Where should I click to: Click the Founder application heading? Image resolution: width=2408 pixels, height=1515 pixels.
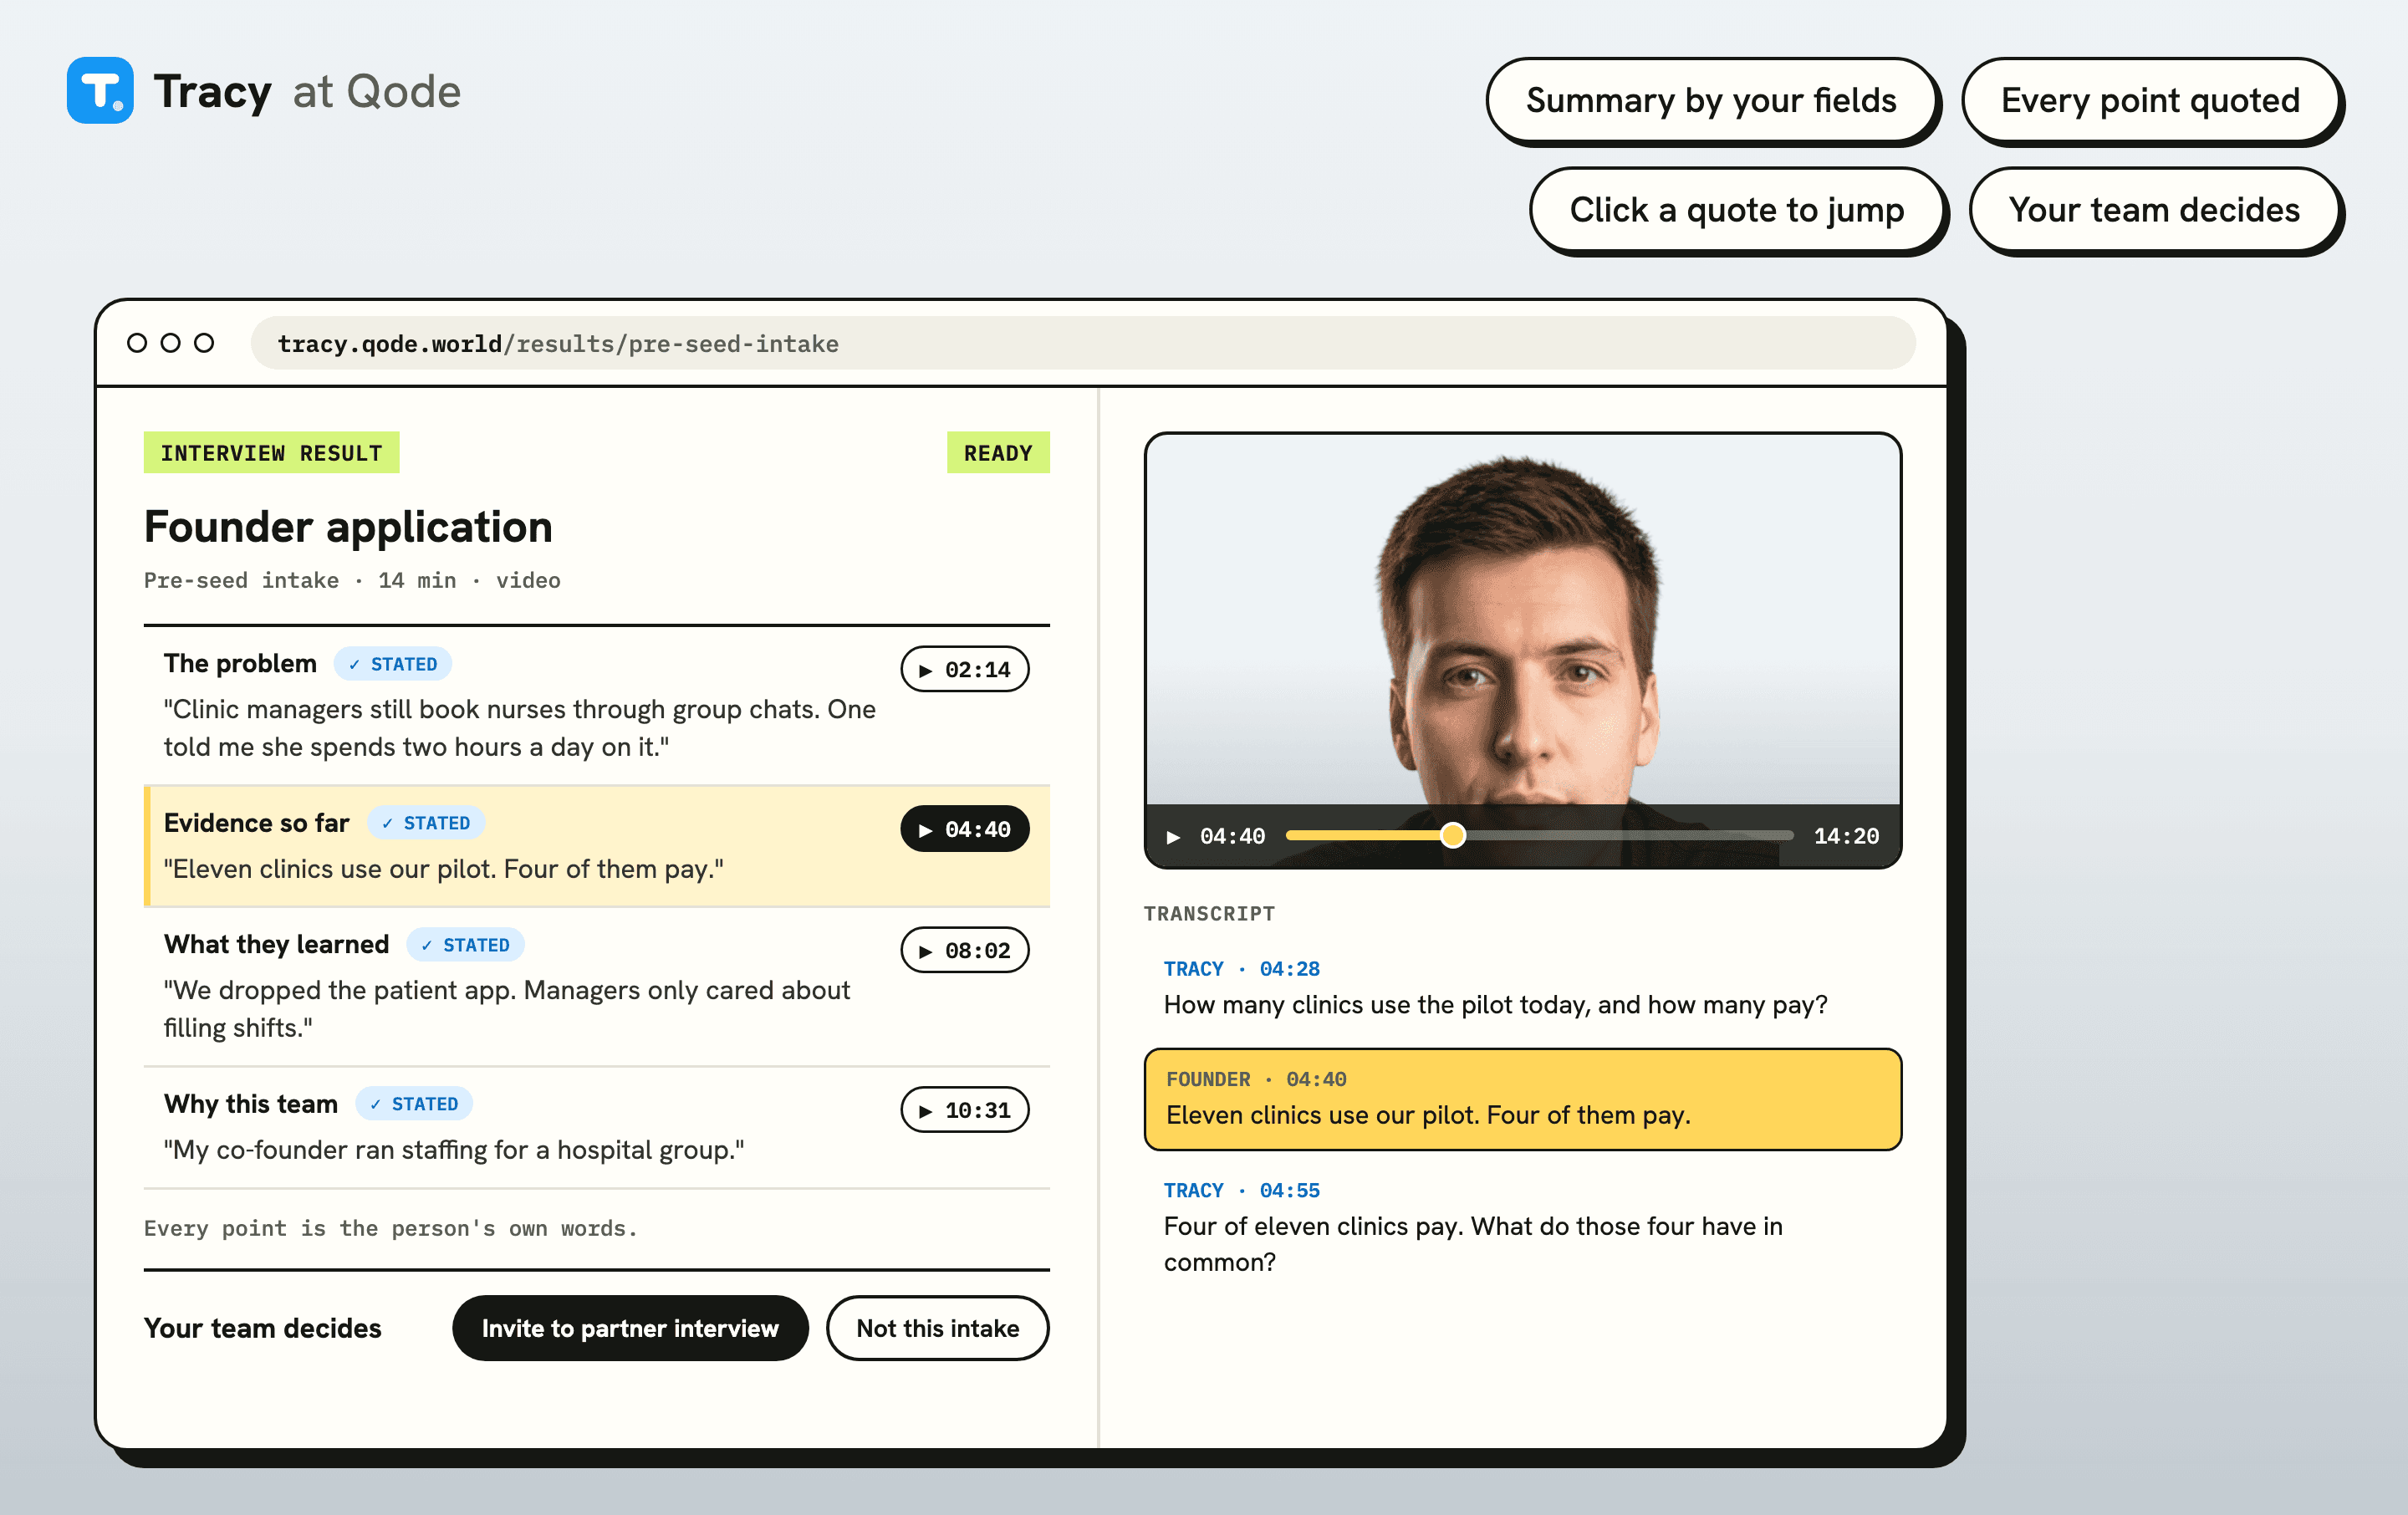[x=348, y=527]
